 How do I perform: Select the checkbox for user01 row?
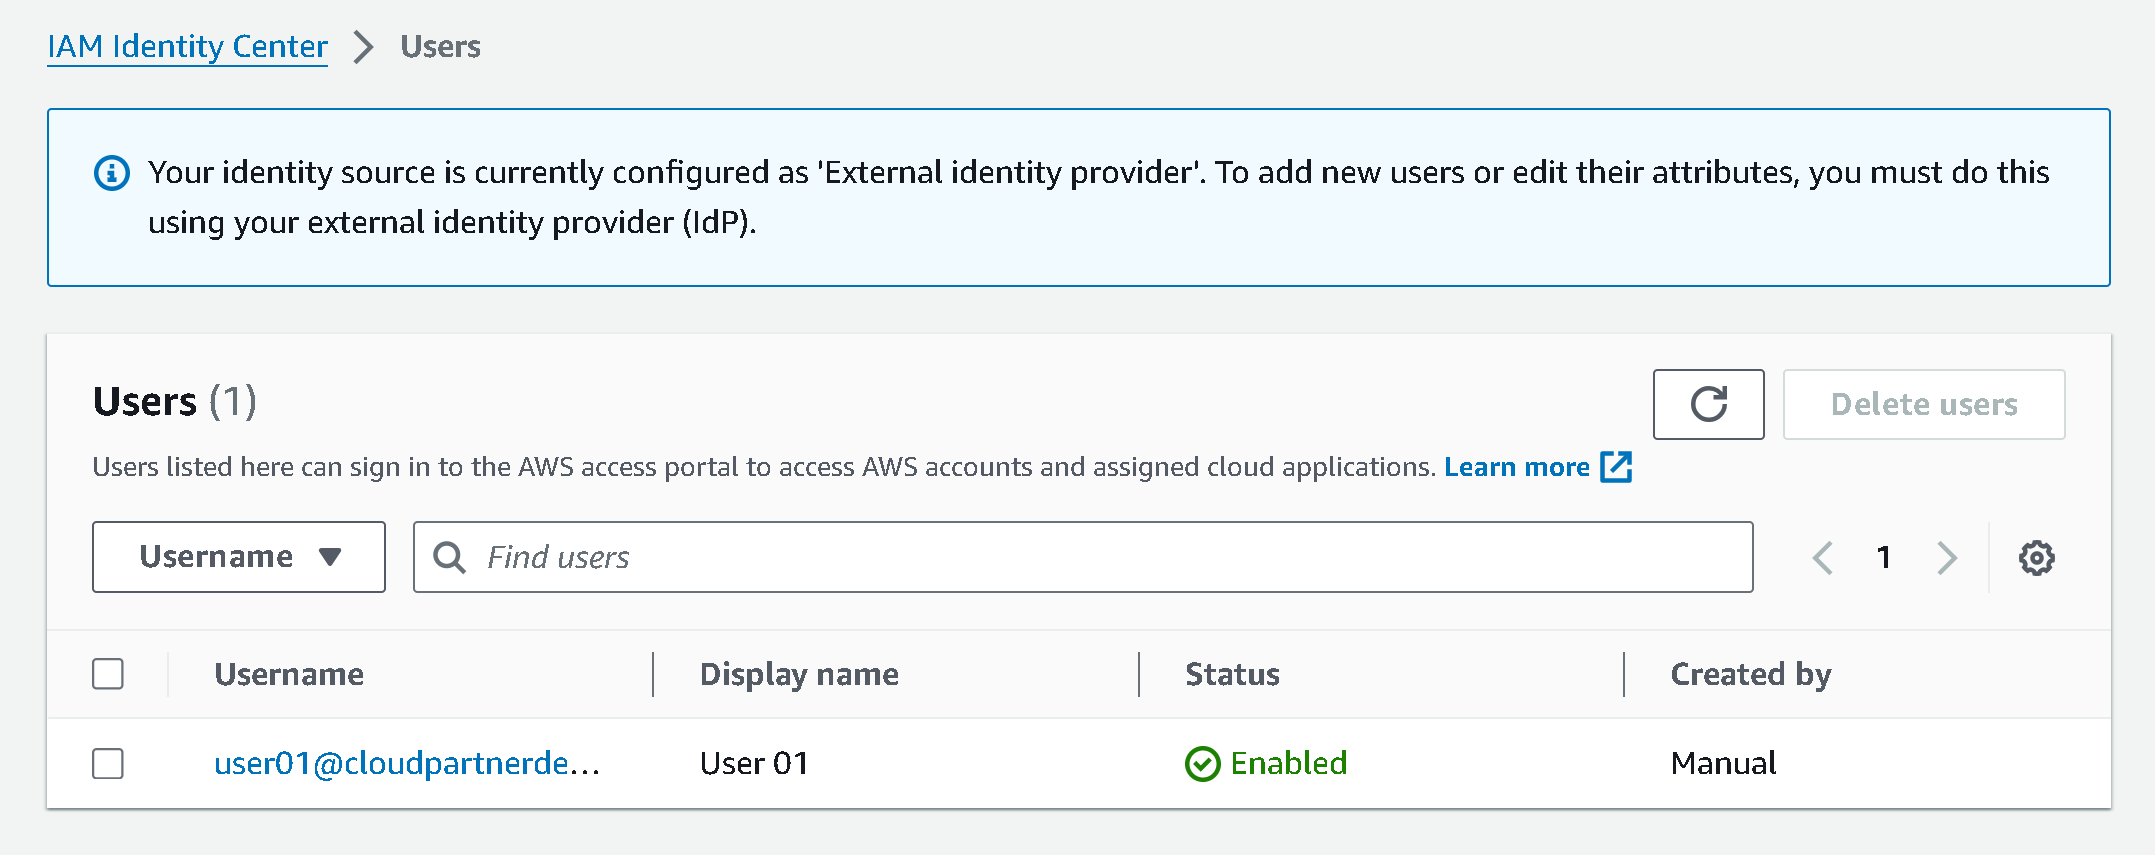point(108,764)
